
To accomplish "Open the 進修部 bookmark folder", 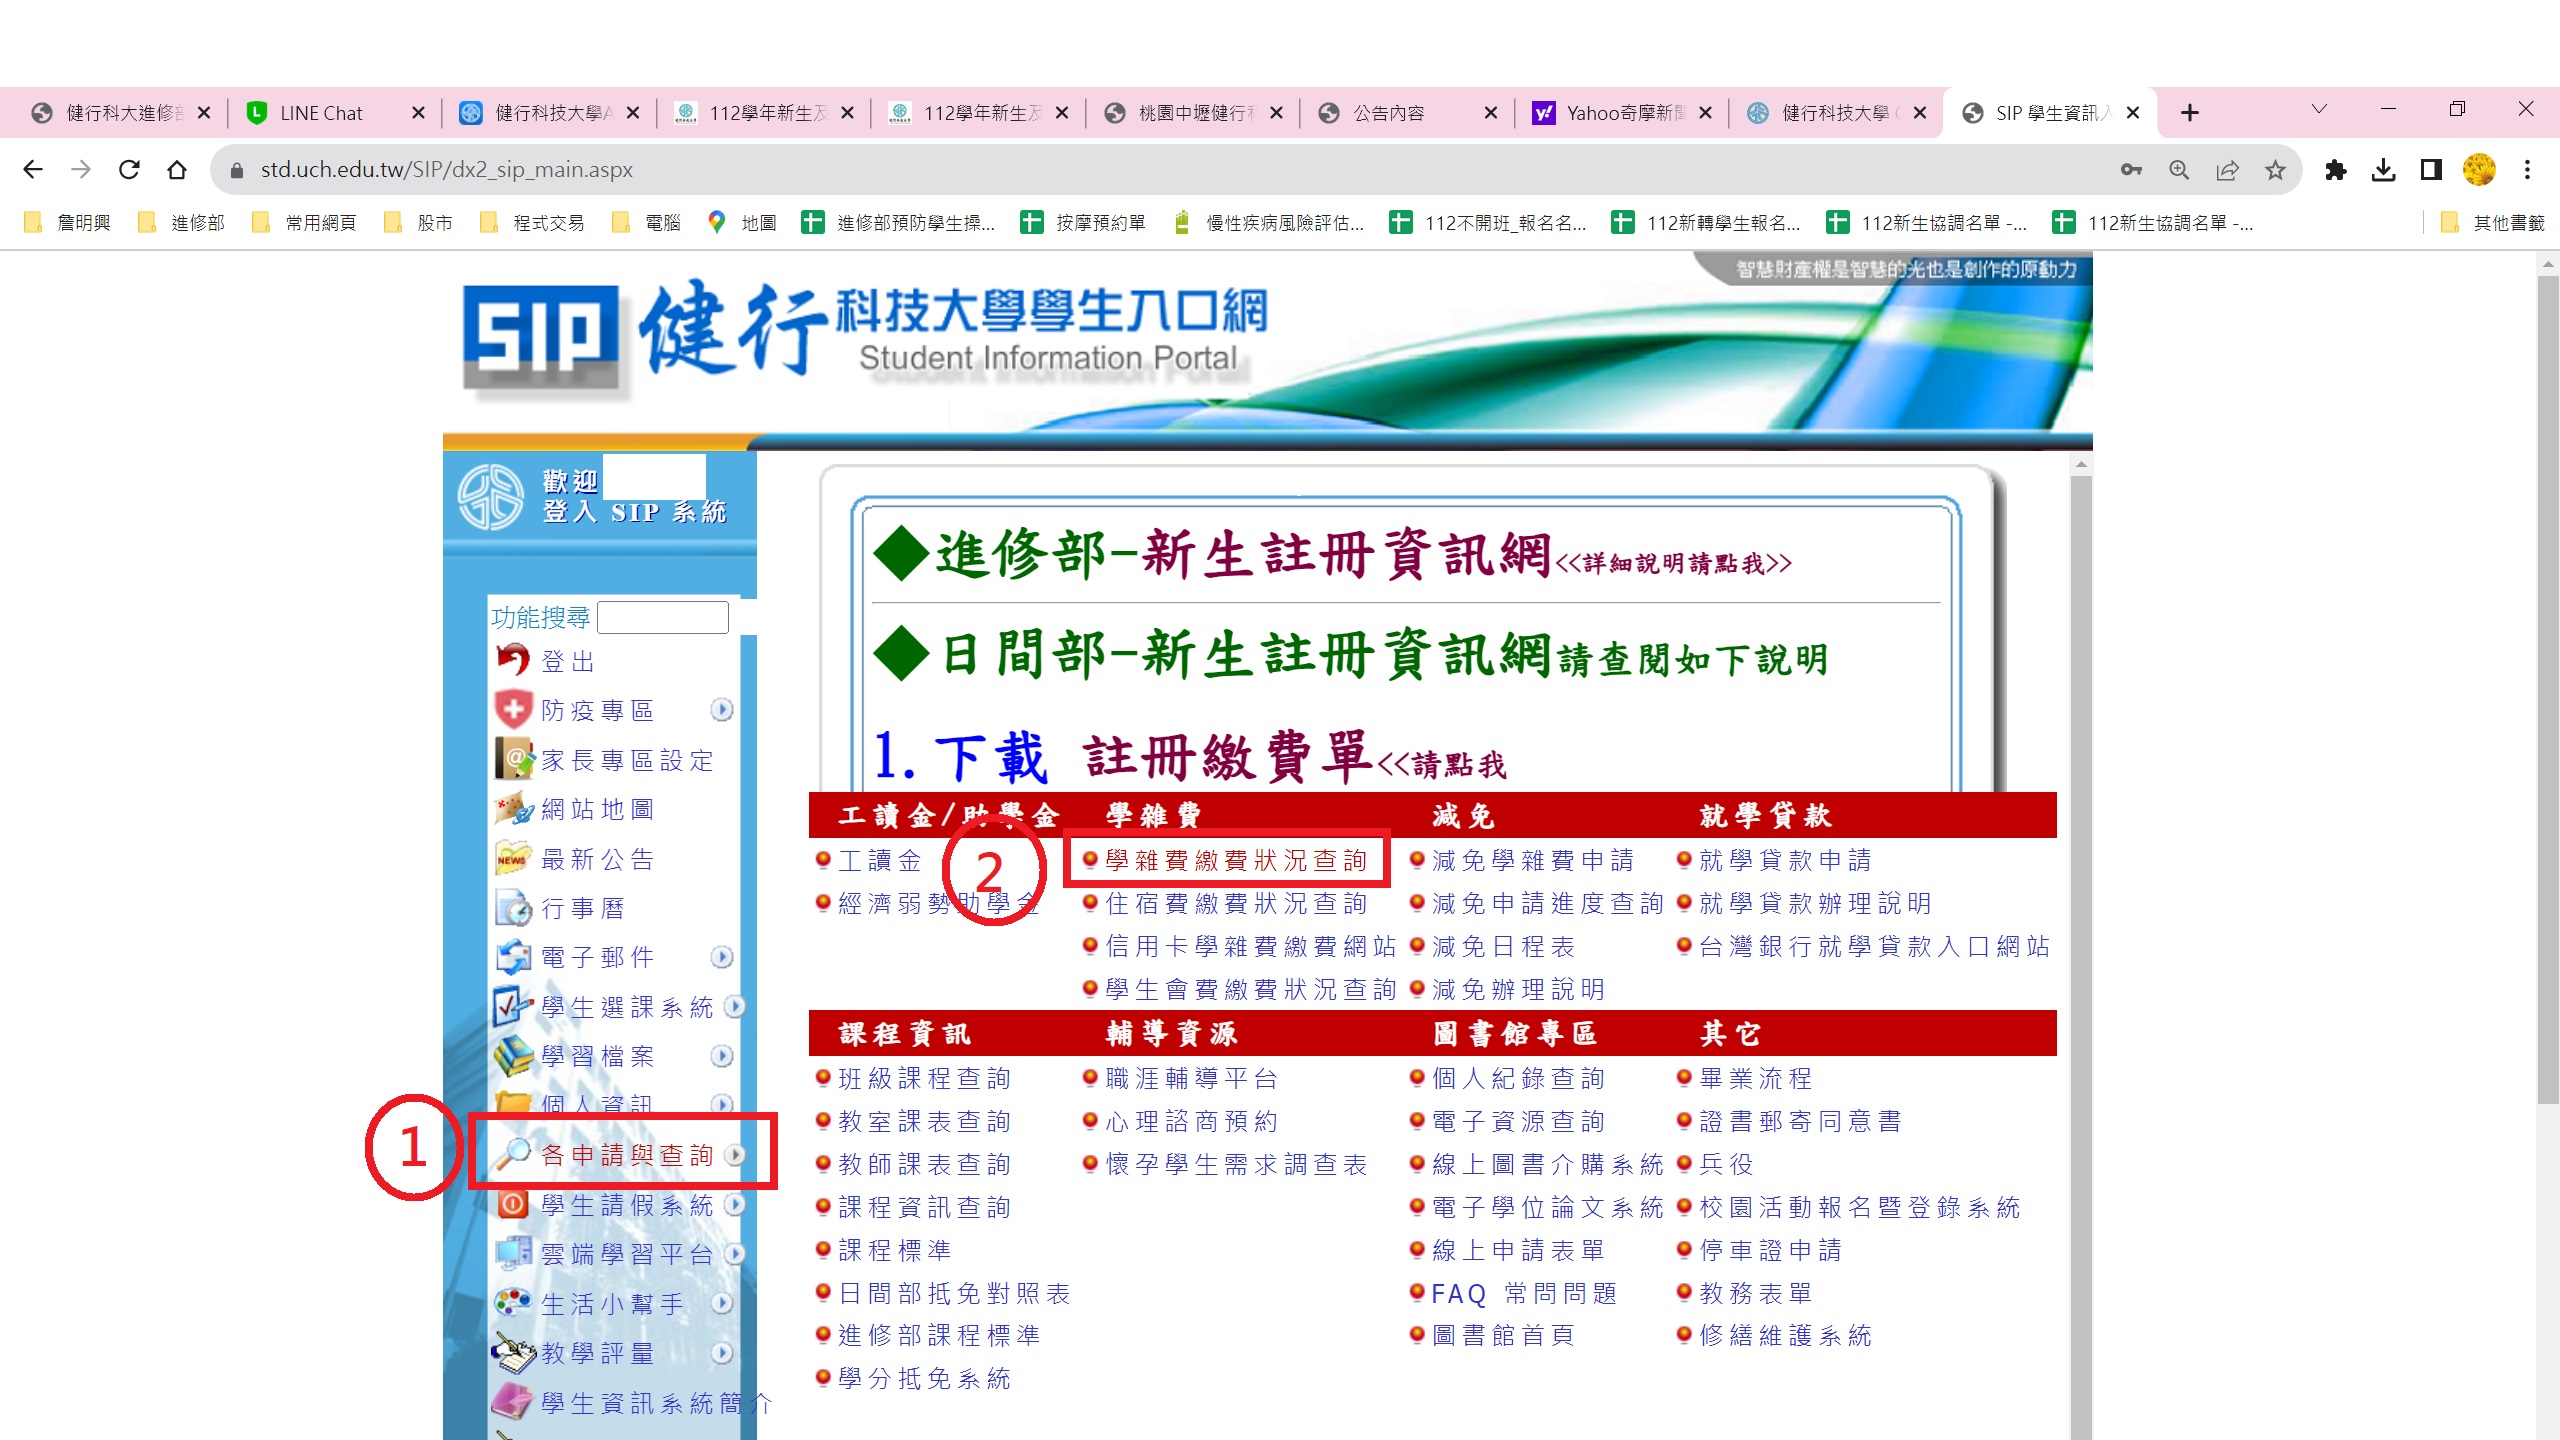I will [x=182, y=222].
